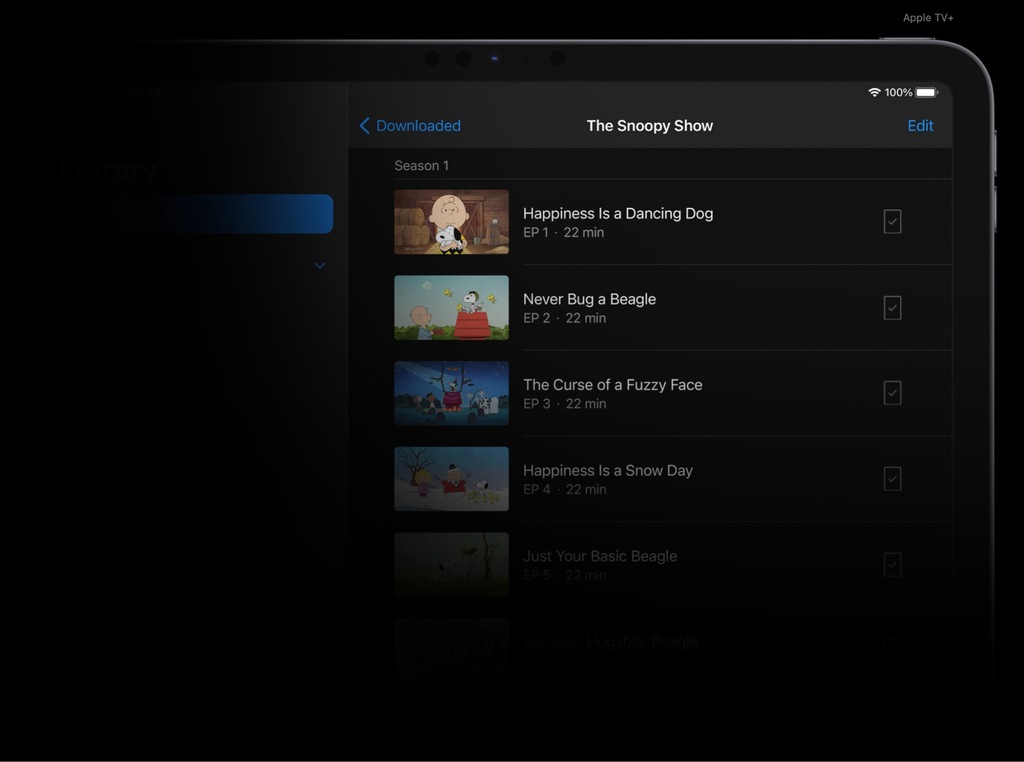The image size is (1024, 762).
Task: Click the EP 3 · 22 min label
Action: tap(564, 404)
